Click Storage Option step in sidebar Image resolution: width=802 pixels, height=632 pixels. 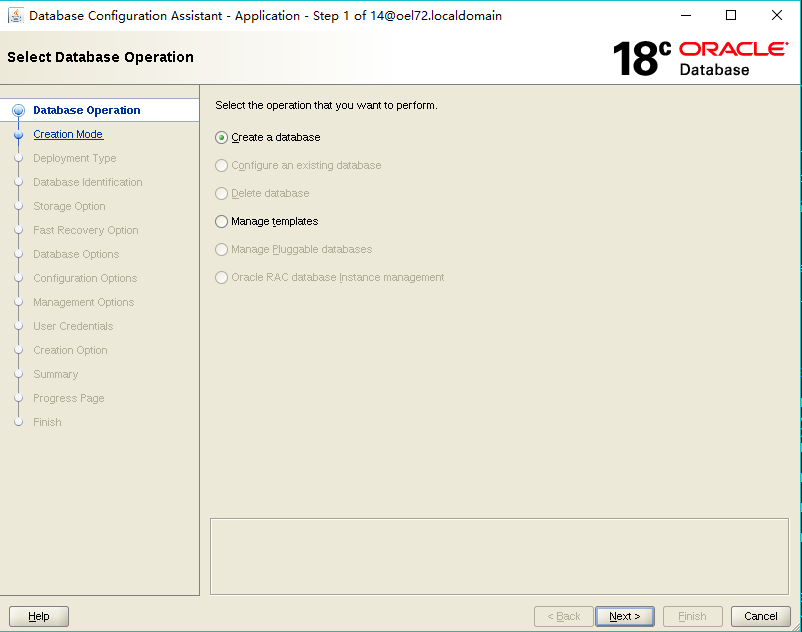pos(69,206)
